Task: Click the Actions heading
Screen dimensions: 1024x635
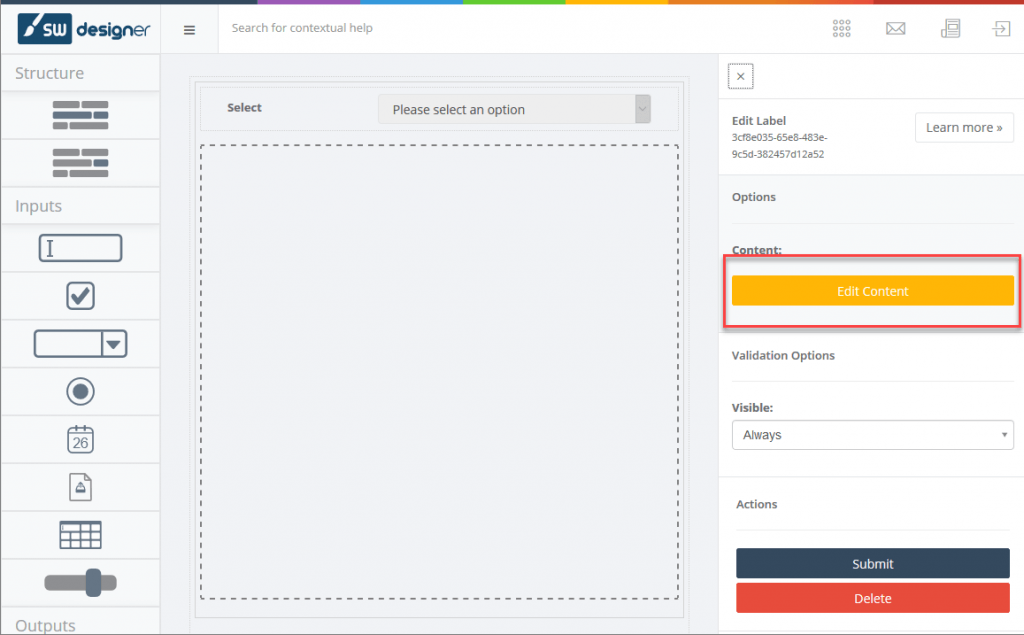Action: (756, 504)
